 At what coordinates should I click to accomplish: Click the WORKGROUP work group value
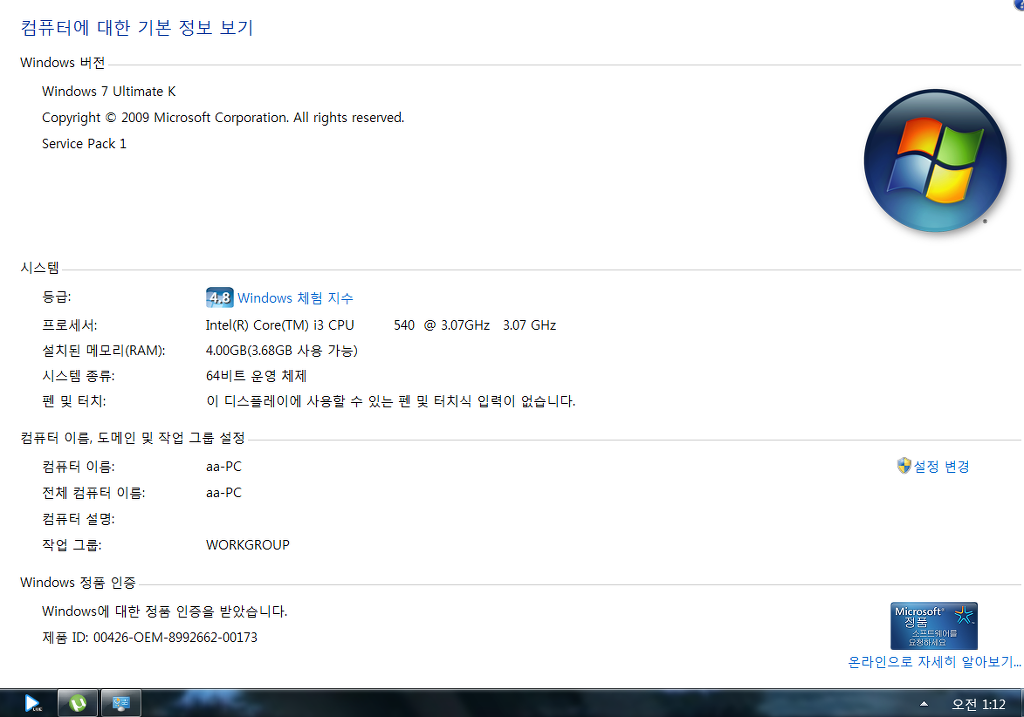pos(248,545)
